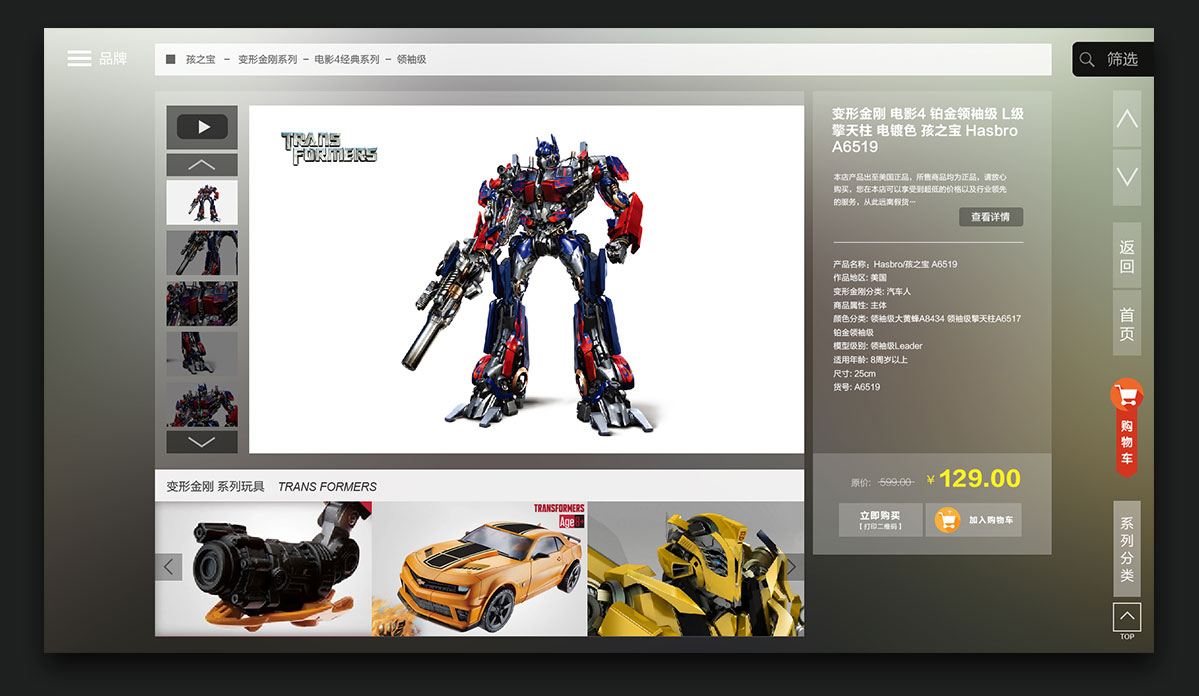Select the fifth thumbnail showing robot upper body
The height and width of the screenshot is (696, 1199).
[202, 405]
